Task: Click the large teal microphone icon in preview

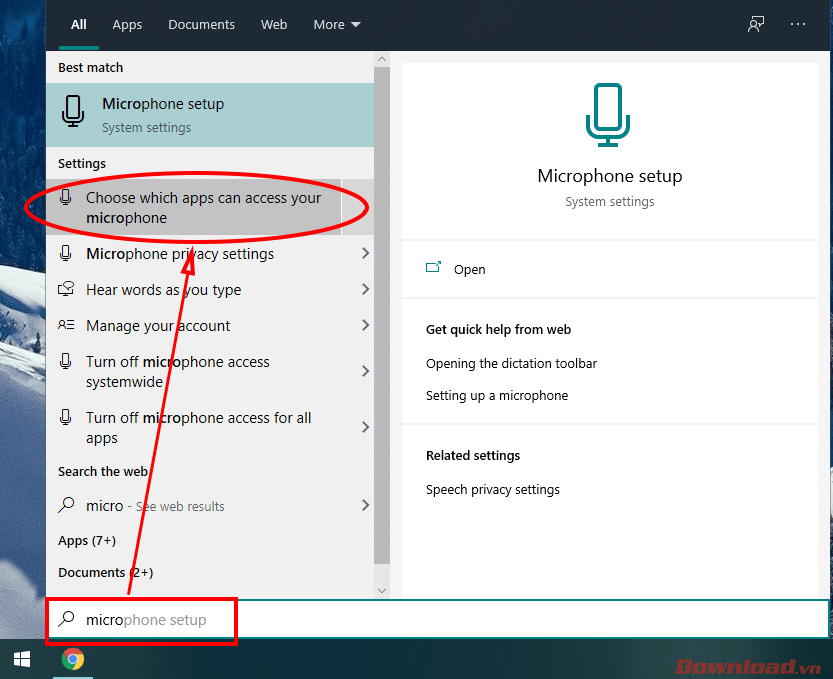Action: (608, 115)
